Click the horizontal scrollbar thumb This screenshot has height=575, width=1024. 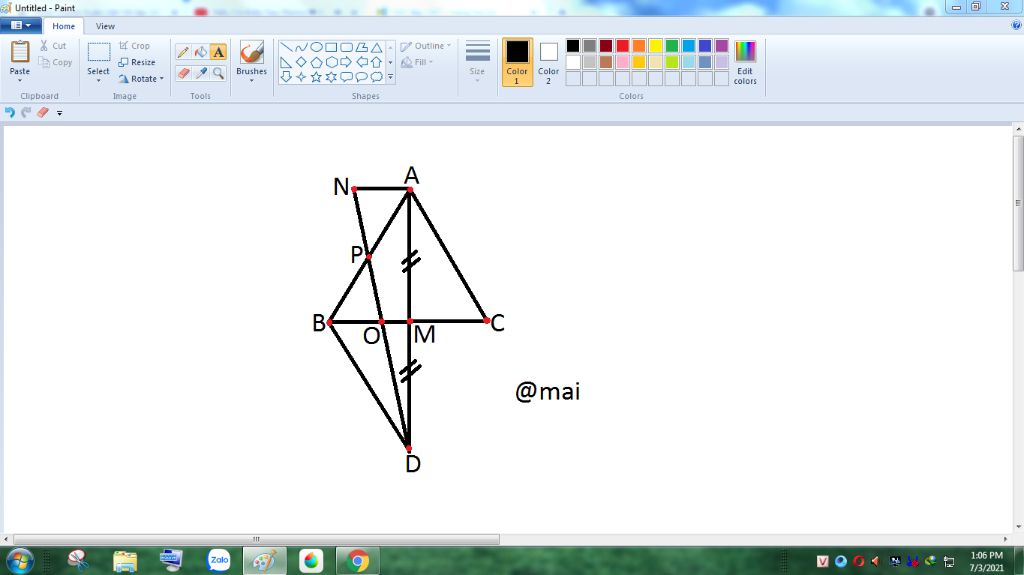[x=256, y=539]
